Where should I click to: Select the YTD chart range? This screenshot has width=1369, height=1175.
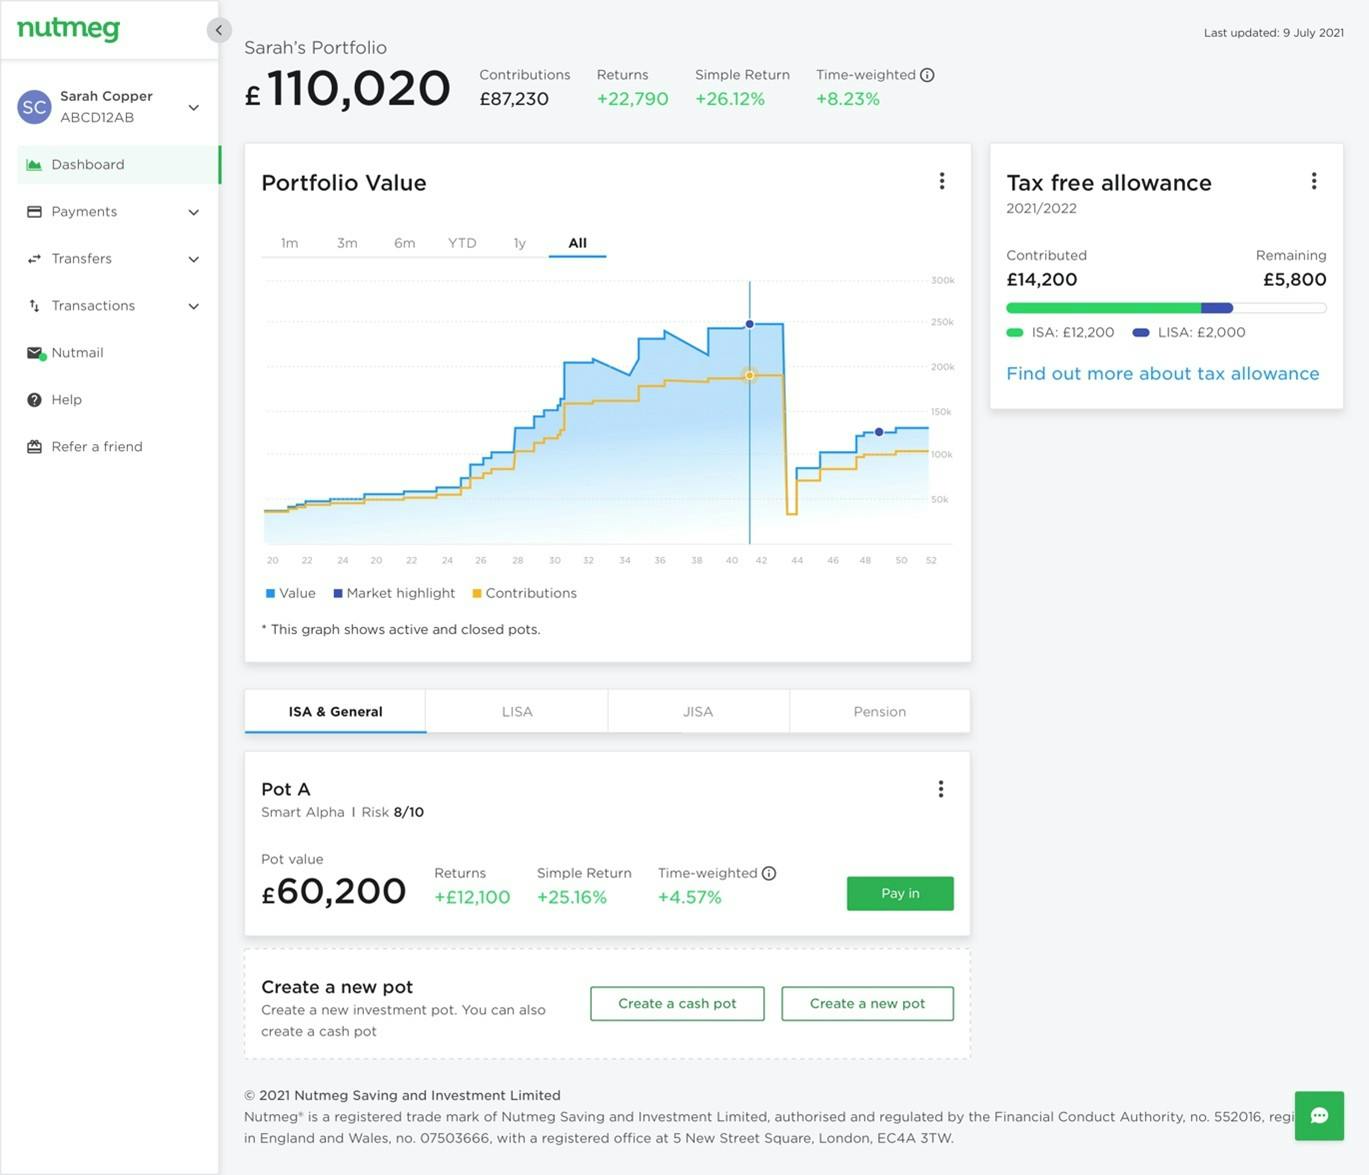pos(462,243)
